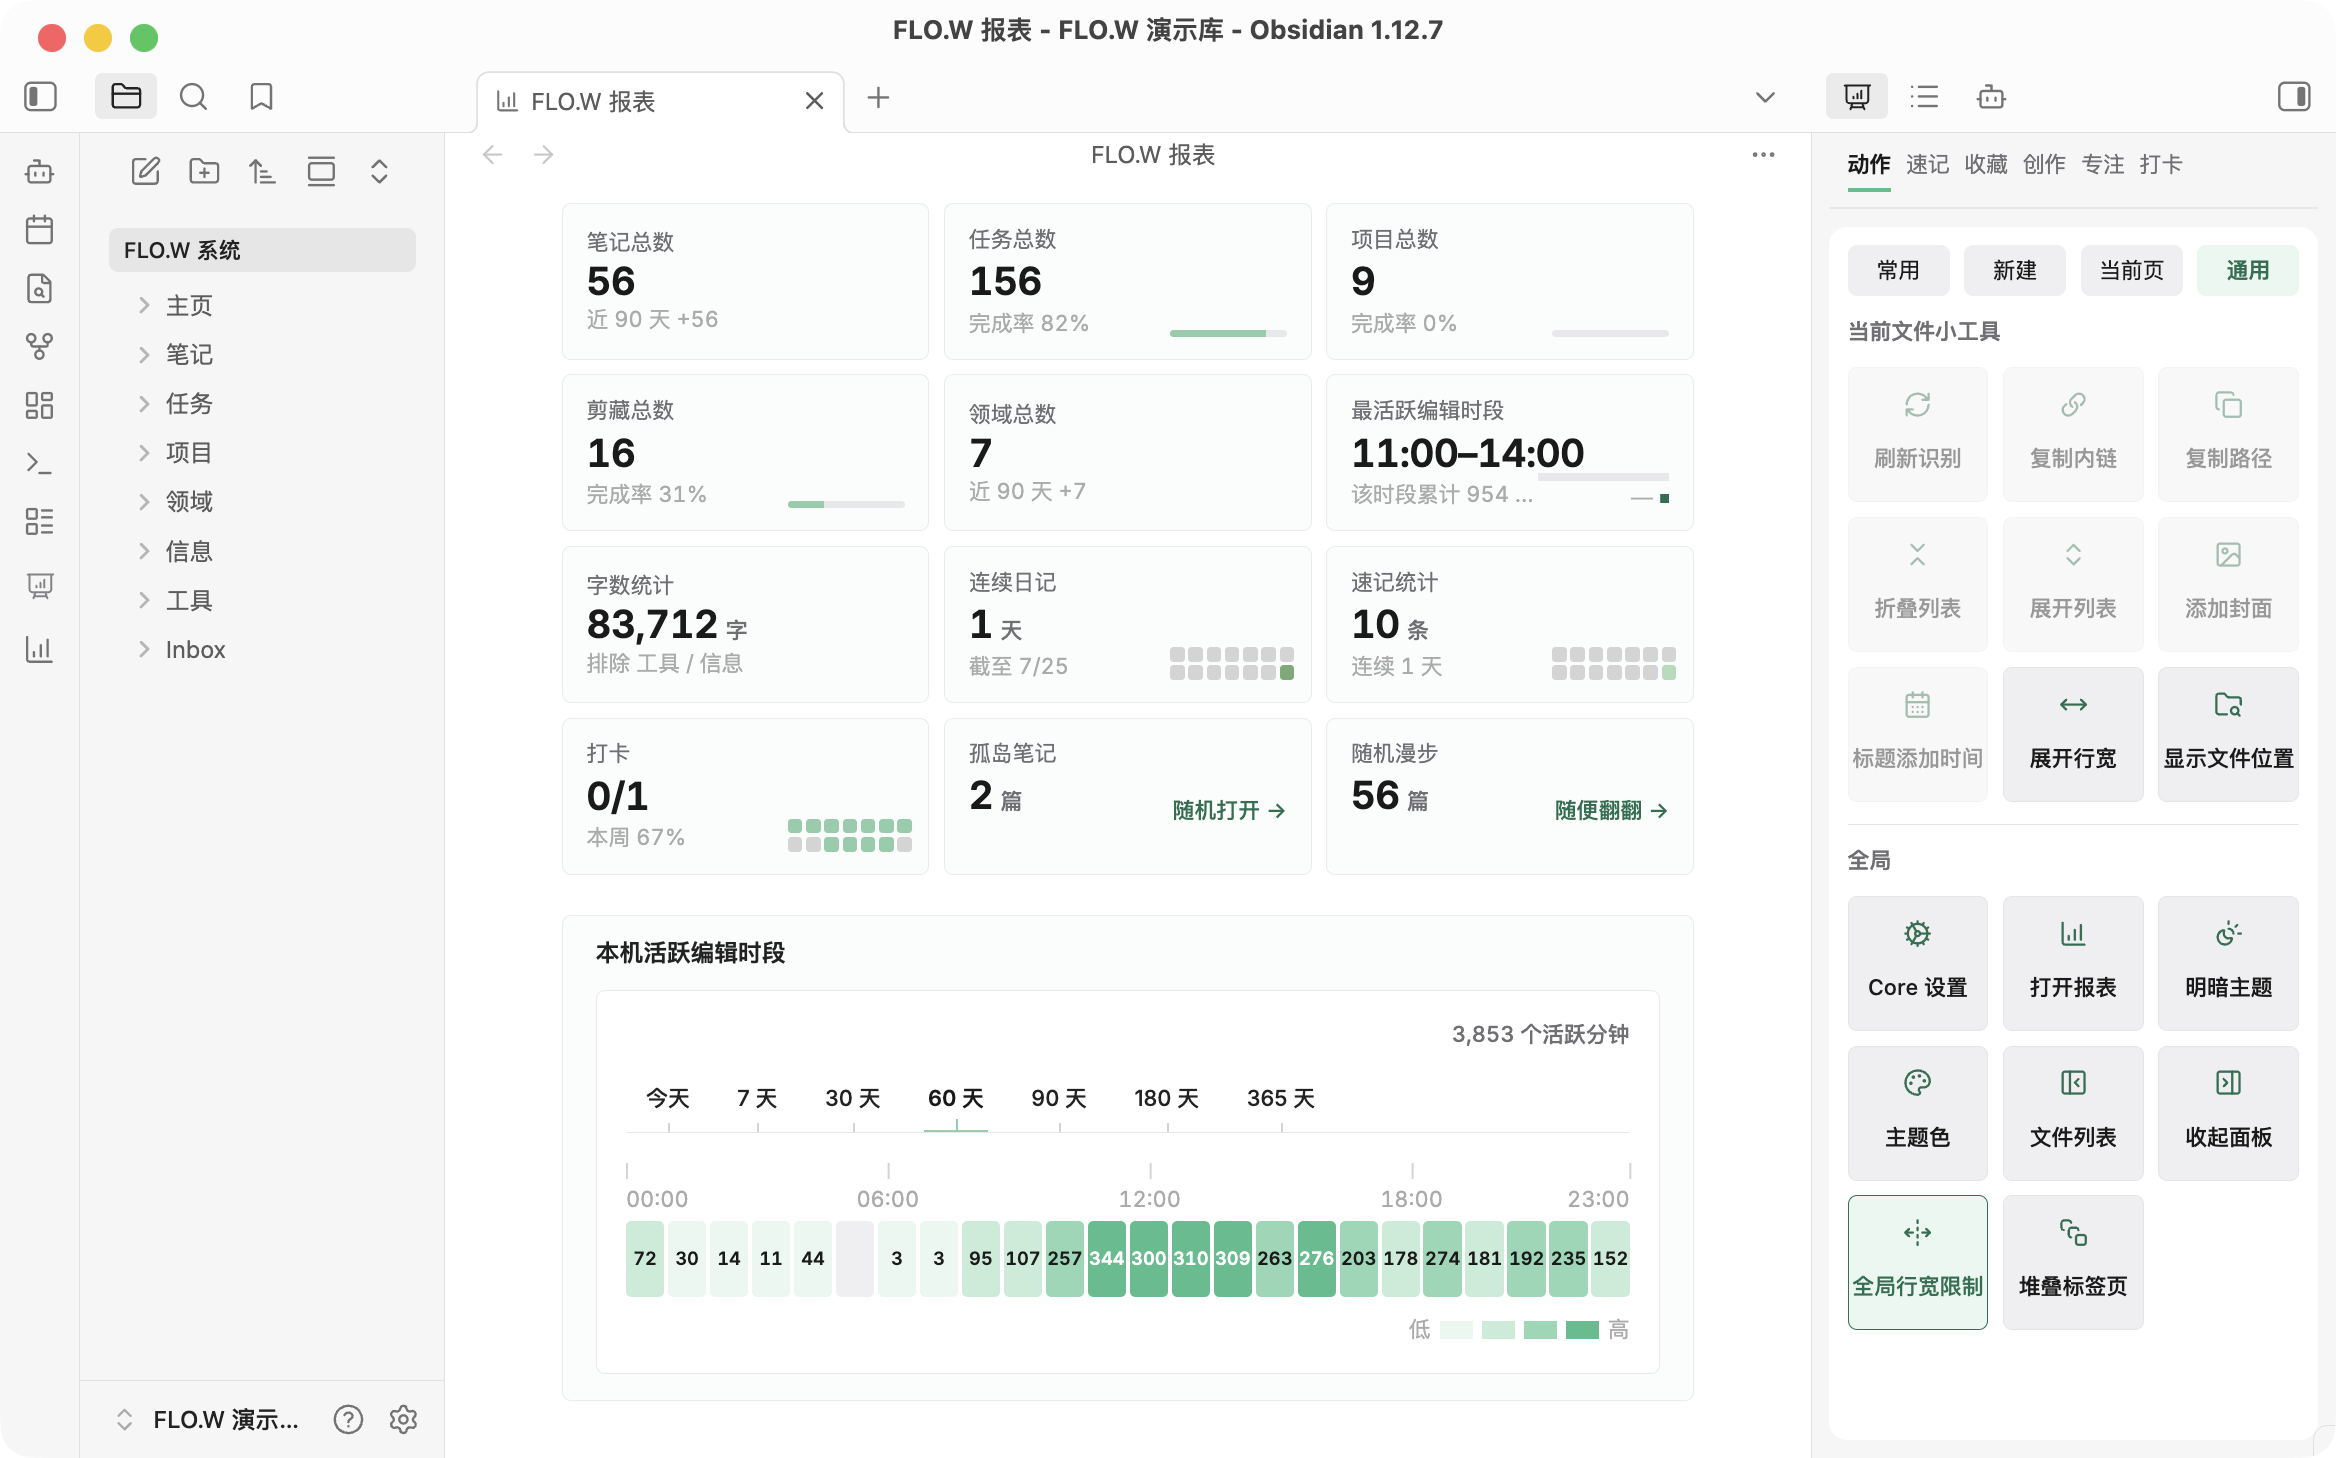Toggle 堆叠标签页
This screenshot has width=2336, height=1458.
tap(2073, 1262)
